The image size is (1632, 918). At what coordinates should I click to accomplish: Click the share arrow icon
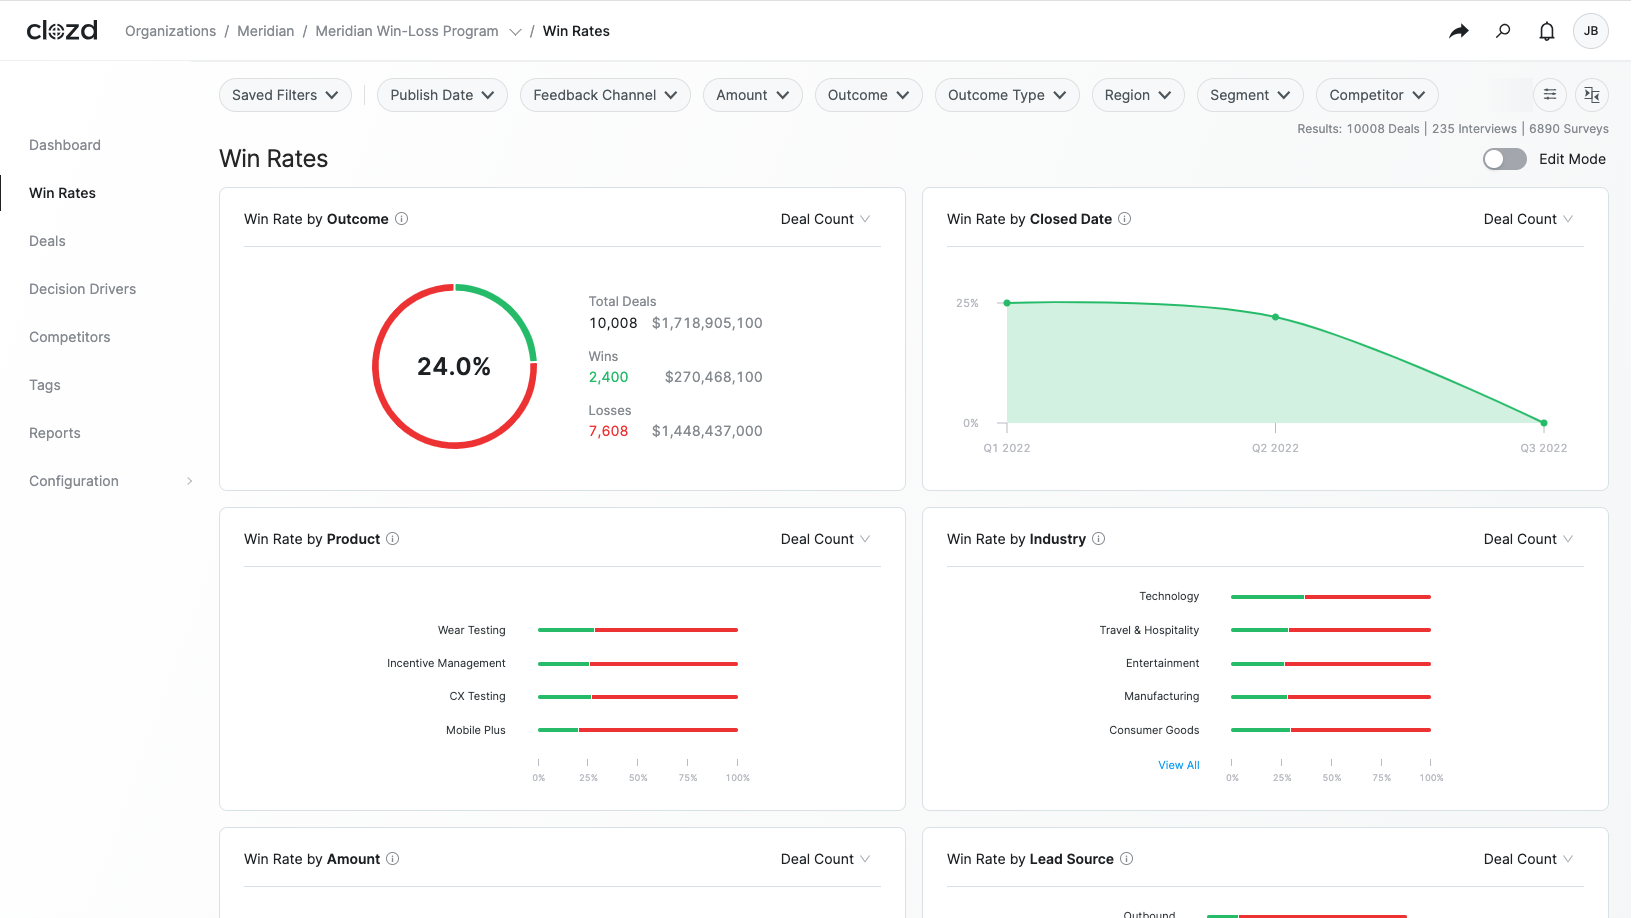(x=1459, y=31)
